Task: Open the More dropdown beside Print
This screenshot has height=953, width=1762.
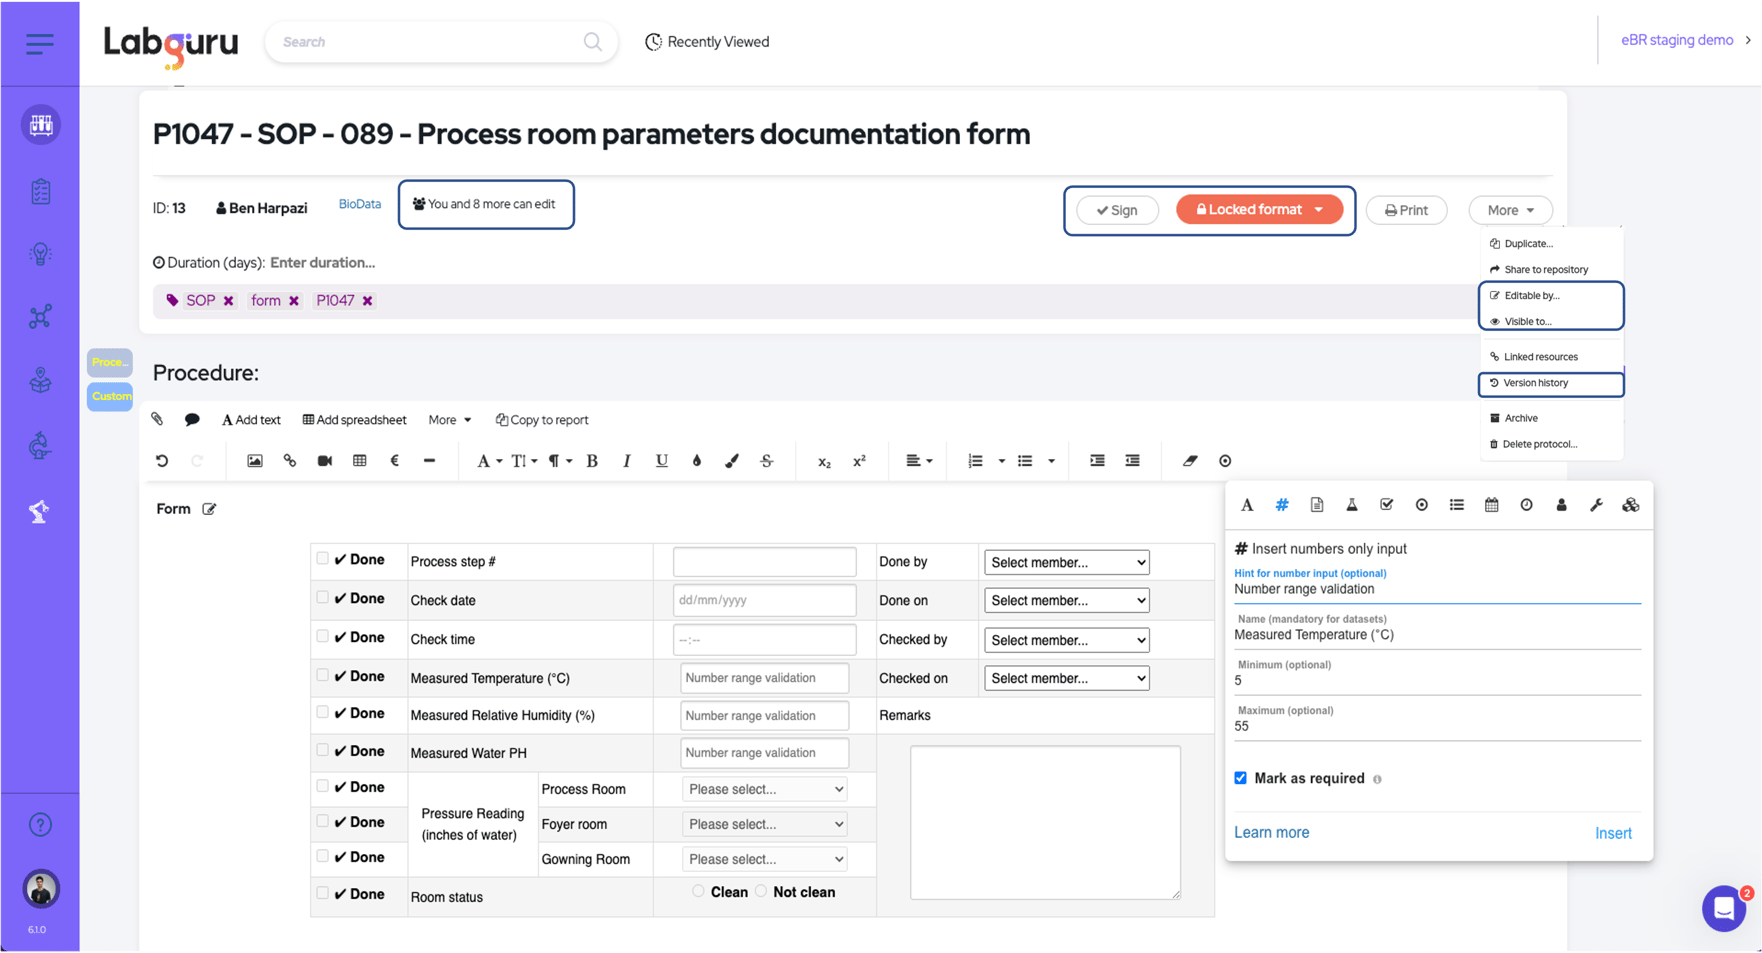Action: 1510,210
